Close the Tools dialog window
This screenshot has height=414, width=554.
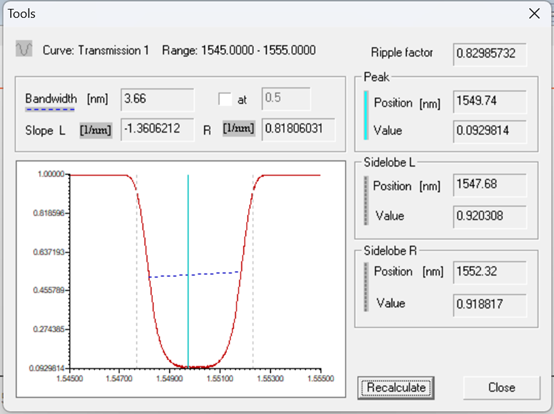pos(534,14)
